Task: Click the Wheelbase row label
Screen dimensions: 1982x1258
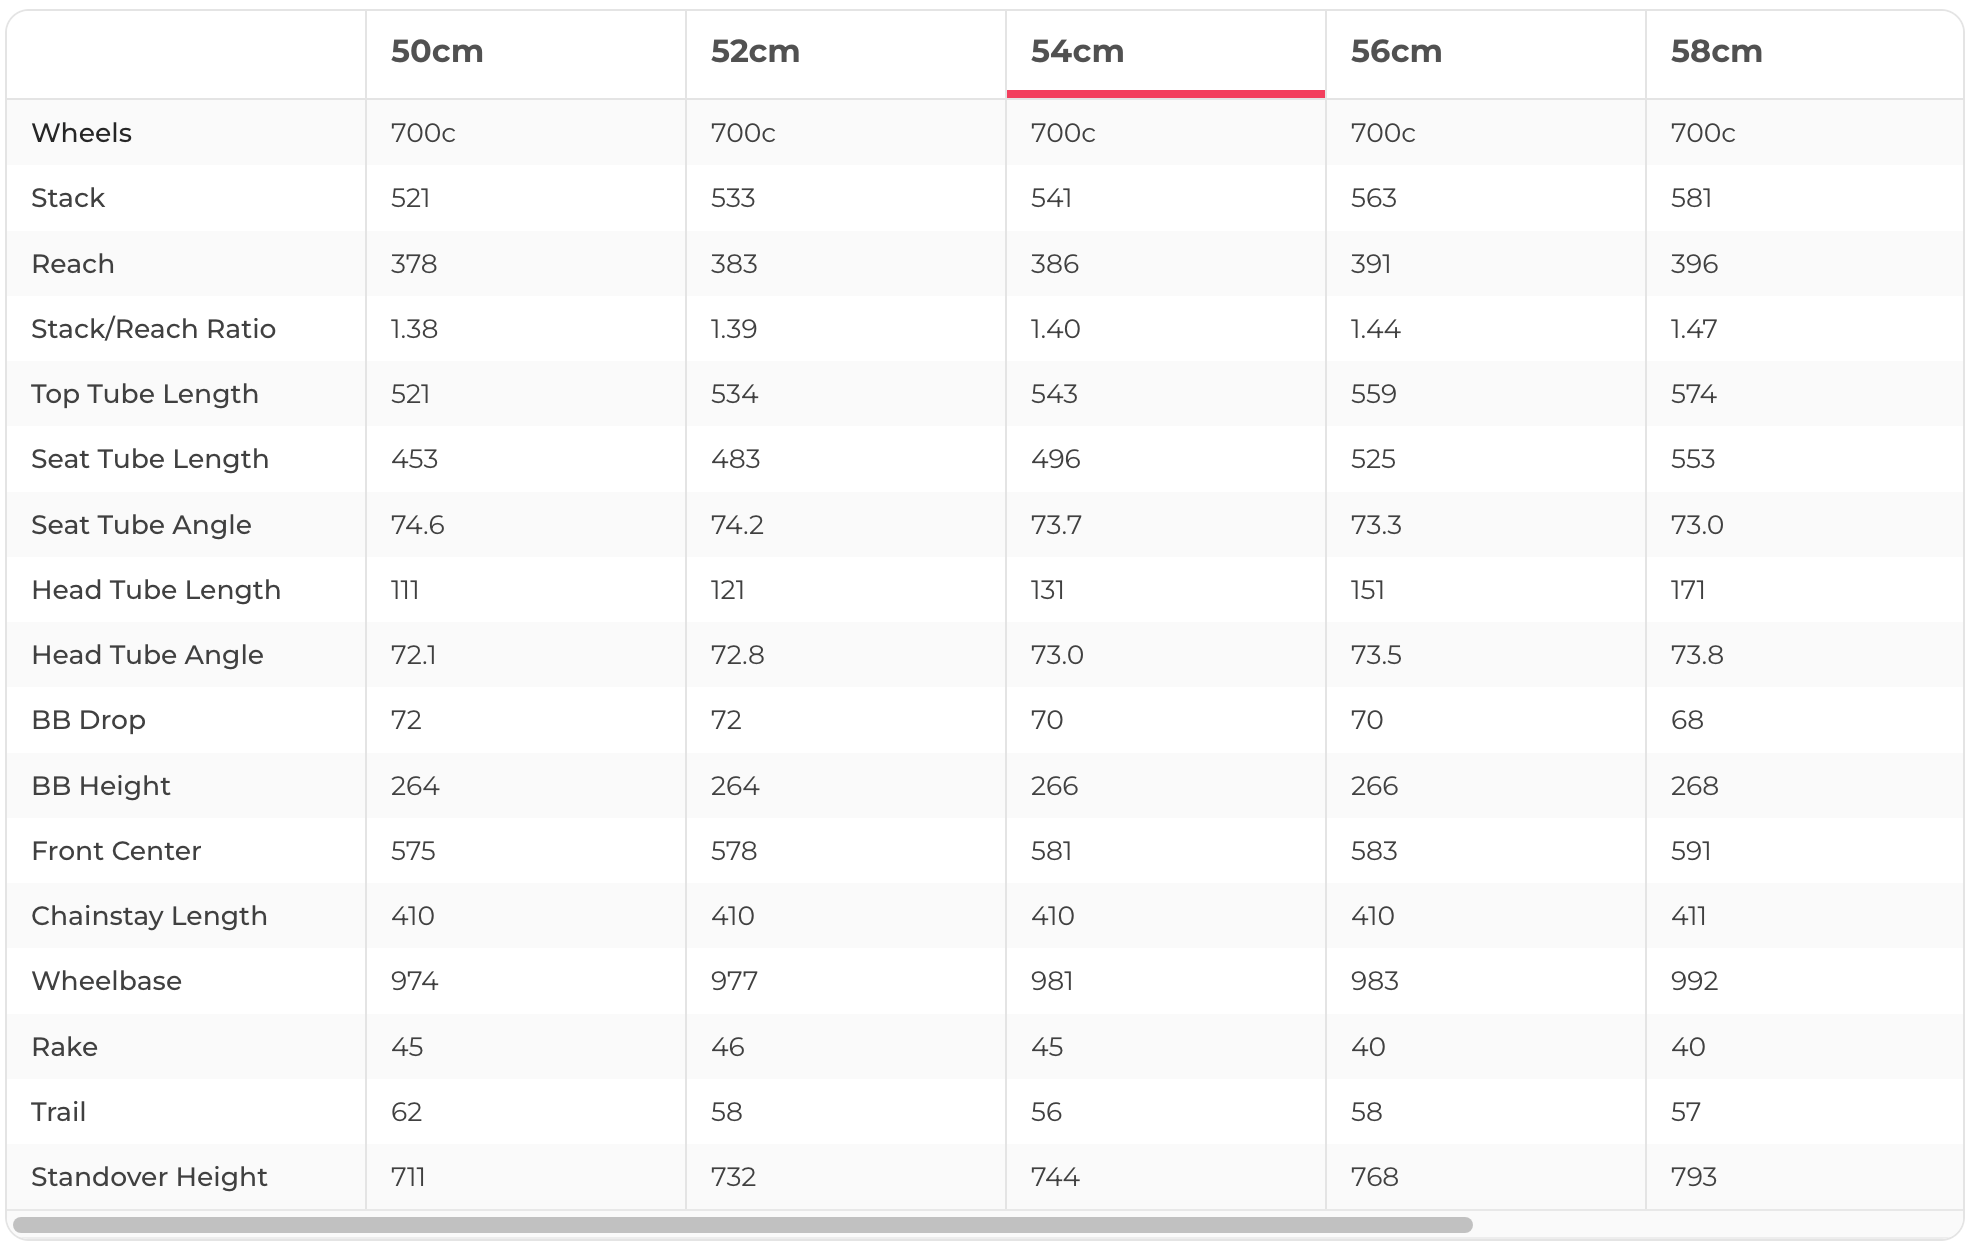Action: pos(106,981)
